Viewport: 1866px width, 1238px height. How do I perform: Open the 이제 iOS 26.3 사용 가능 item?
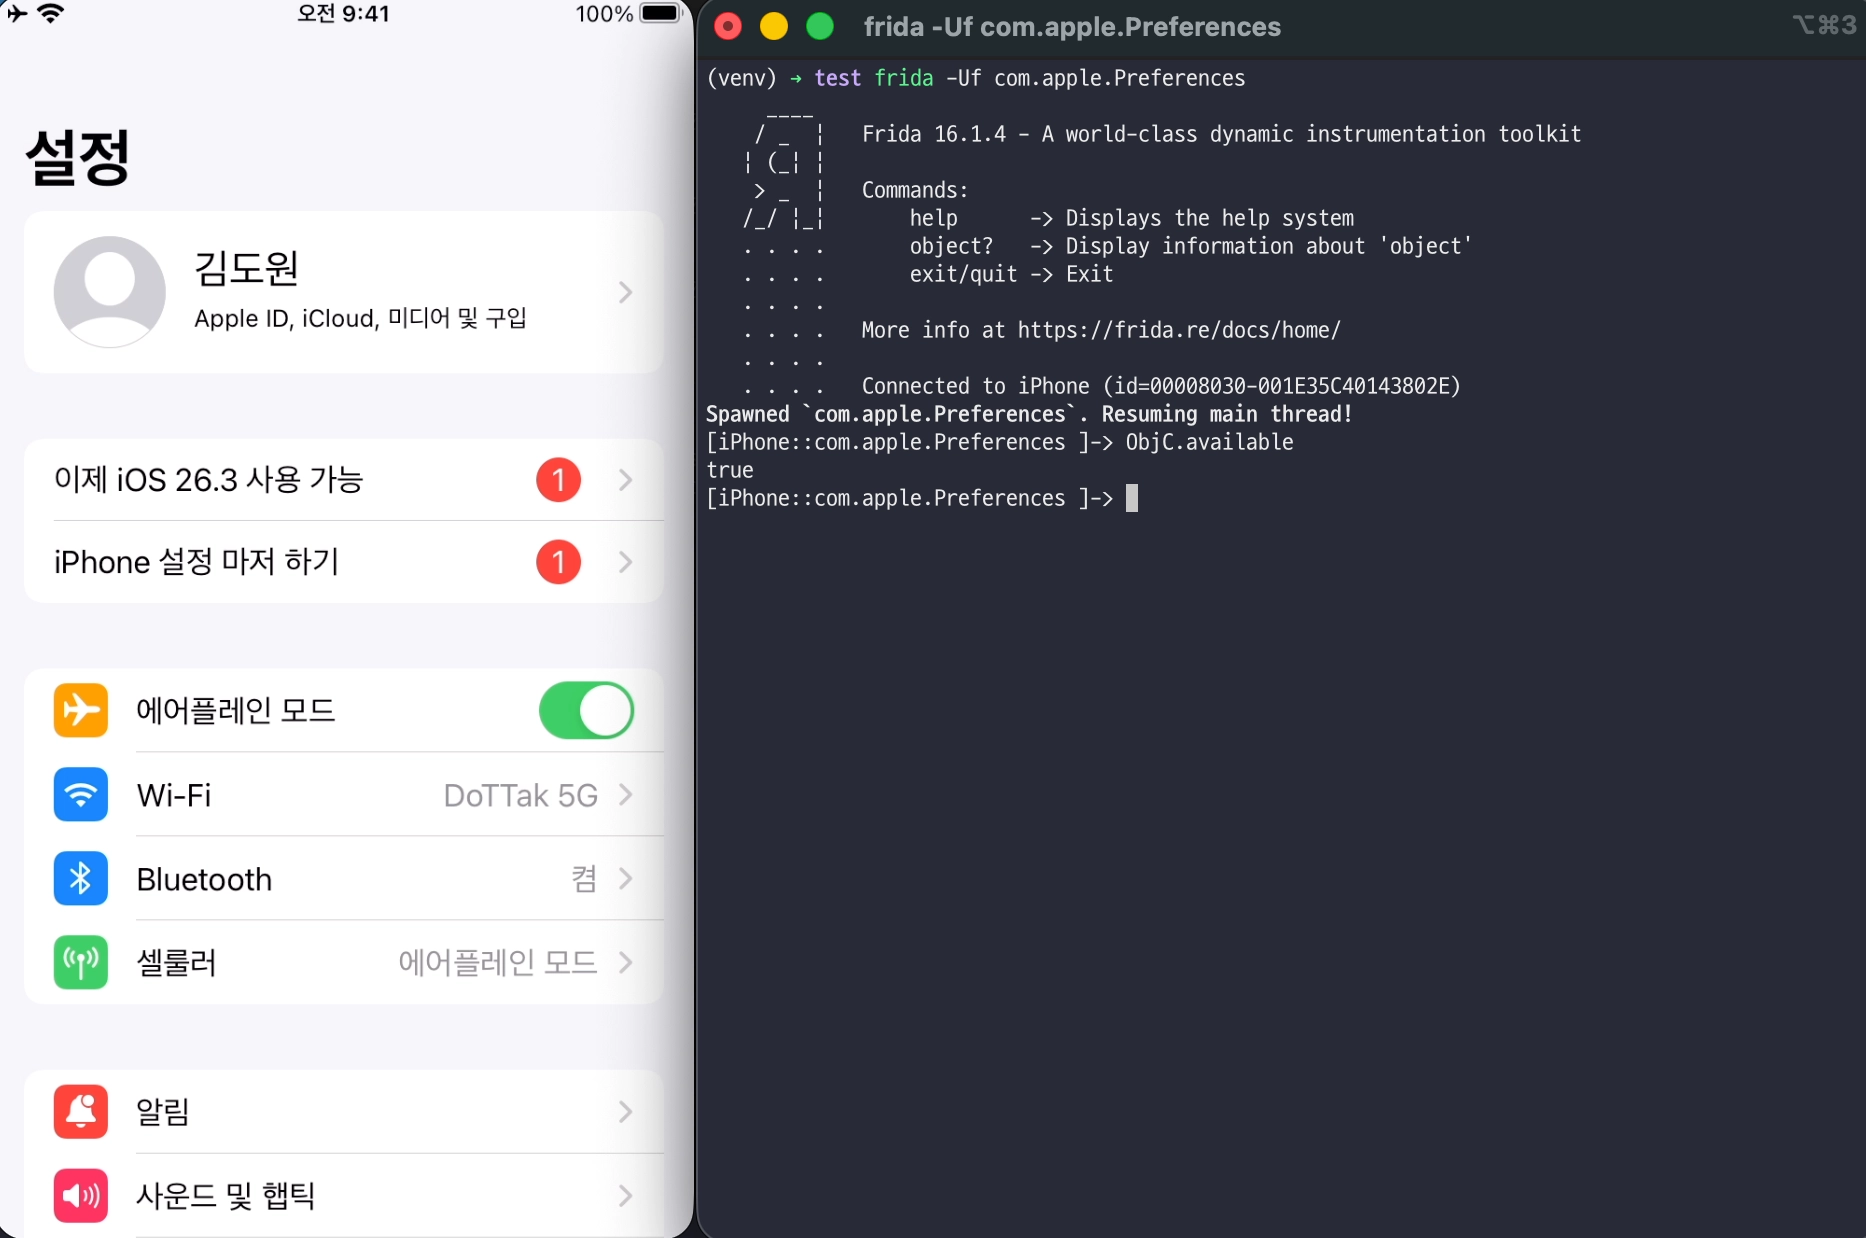[x=344, y=480]
